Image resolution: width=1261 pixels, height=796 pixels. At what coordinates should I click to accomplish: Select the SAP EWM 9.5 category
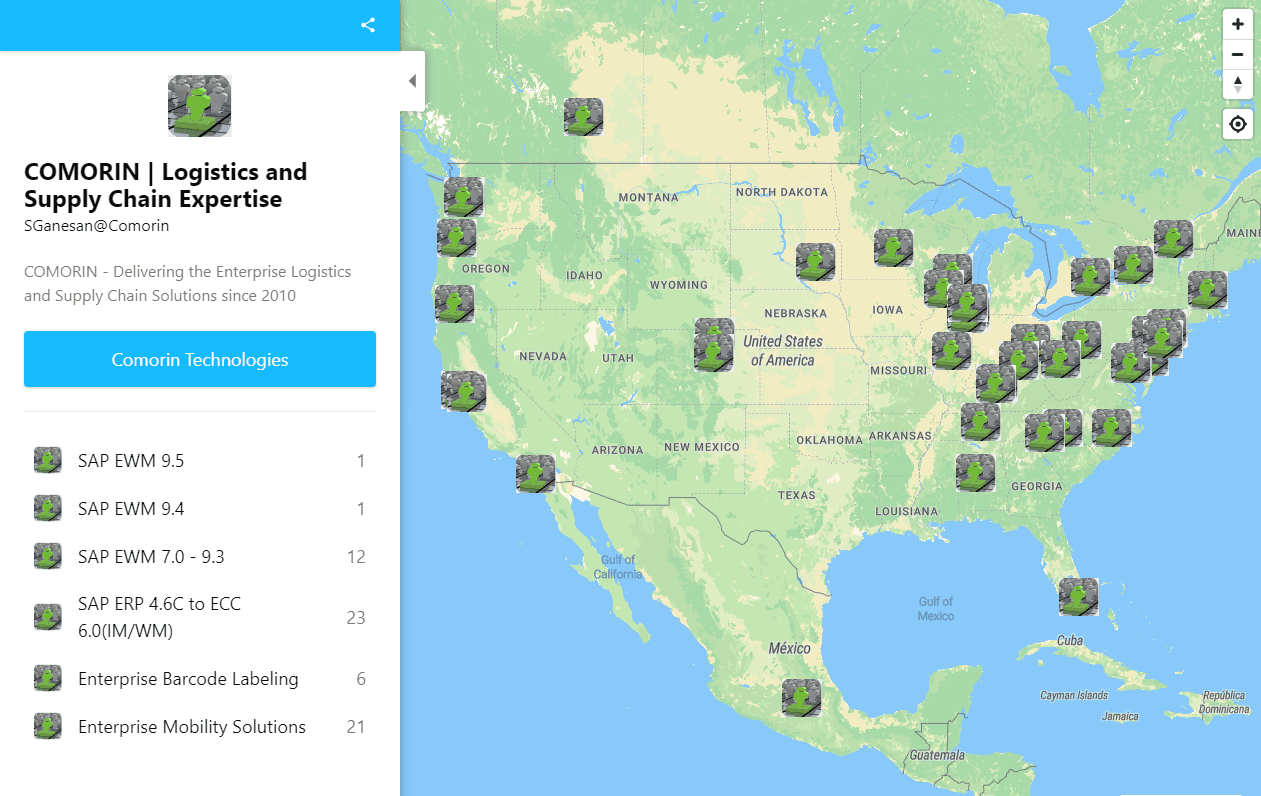pos(131,461)
